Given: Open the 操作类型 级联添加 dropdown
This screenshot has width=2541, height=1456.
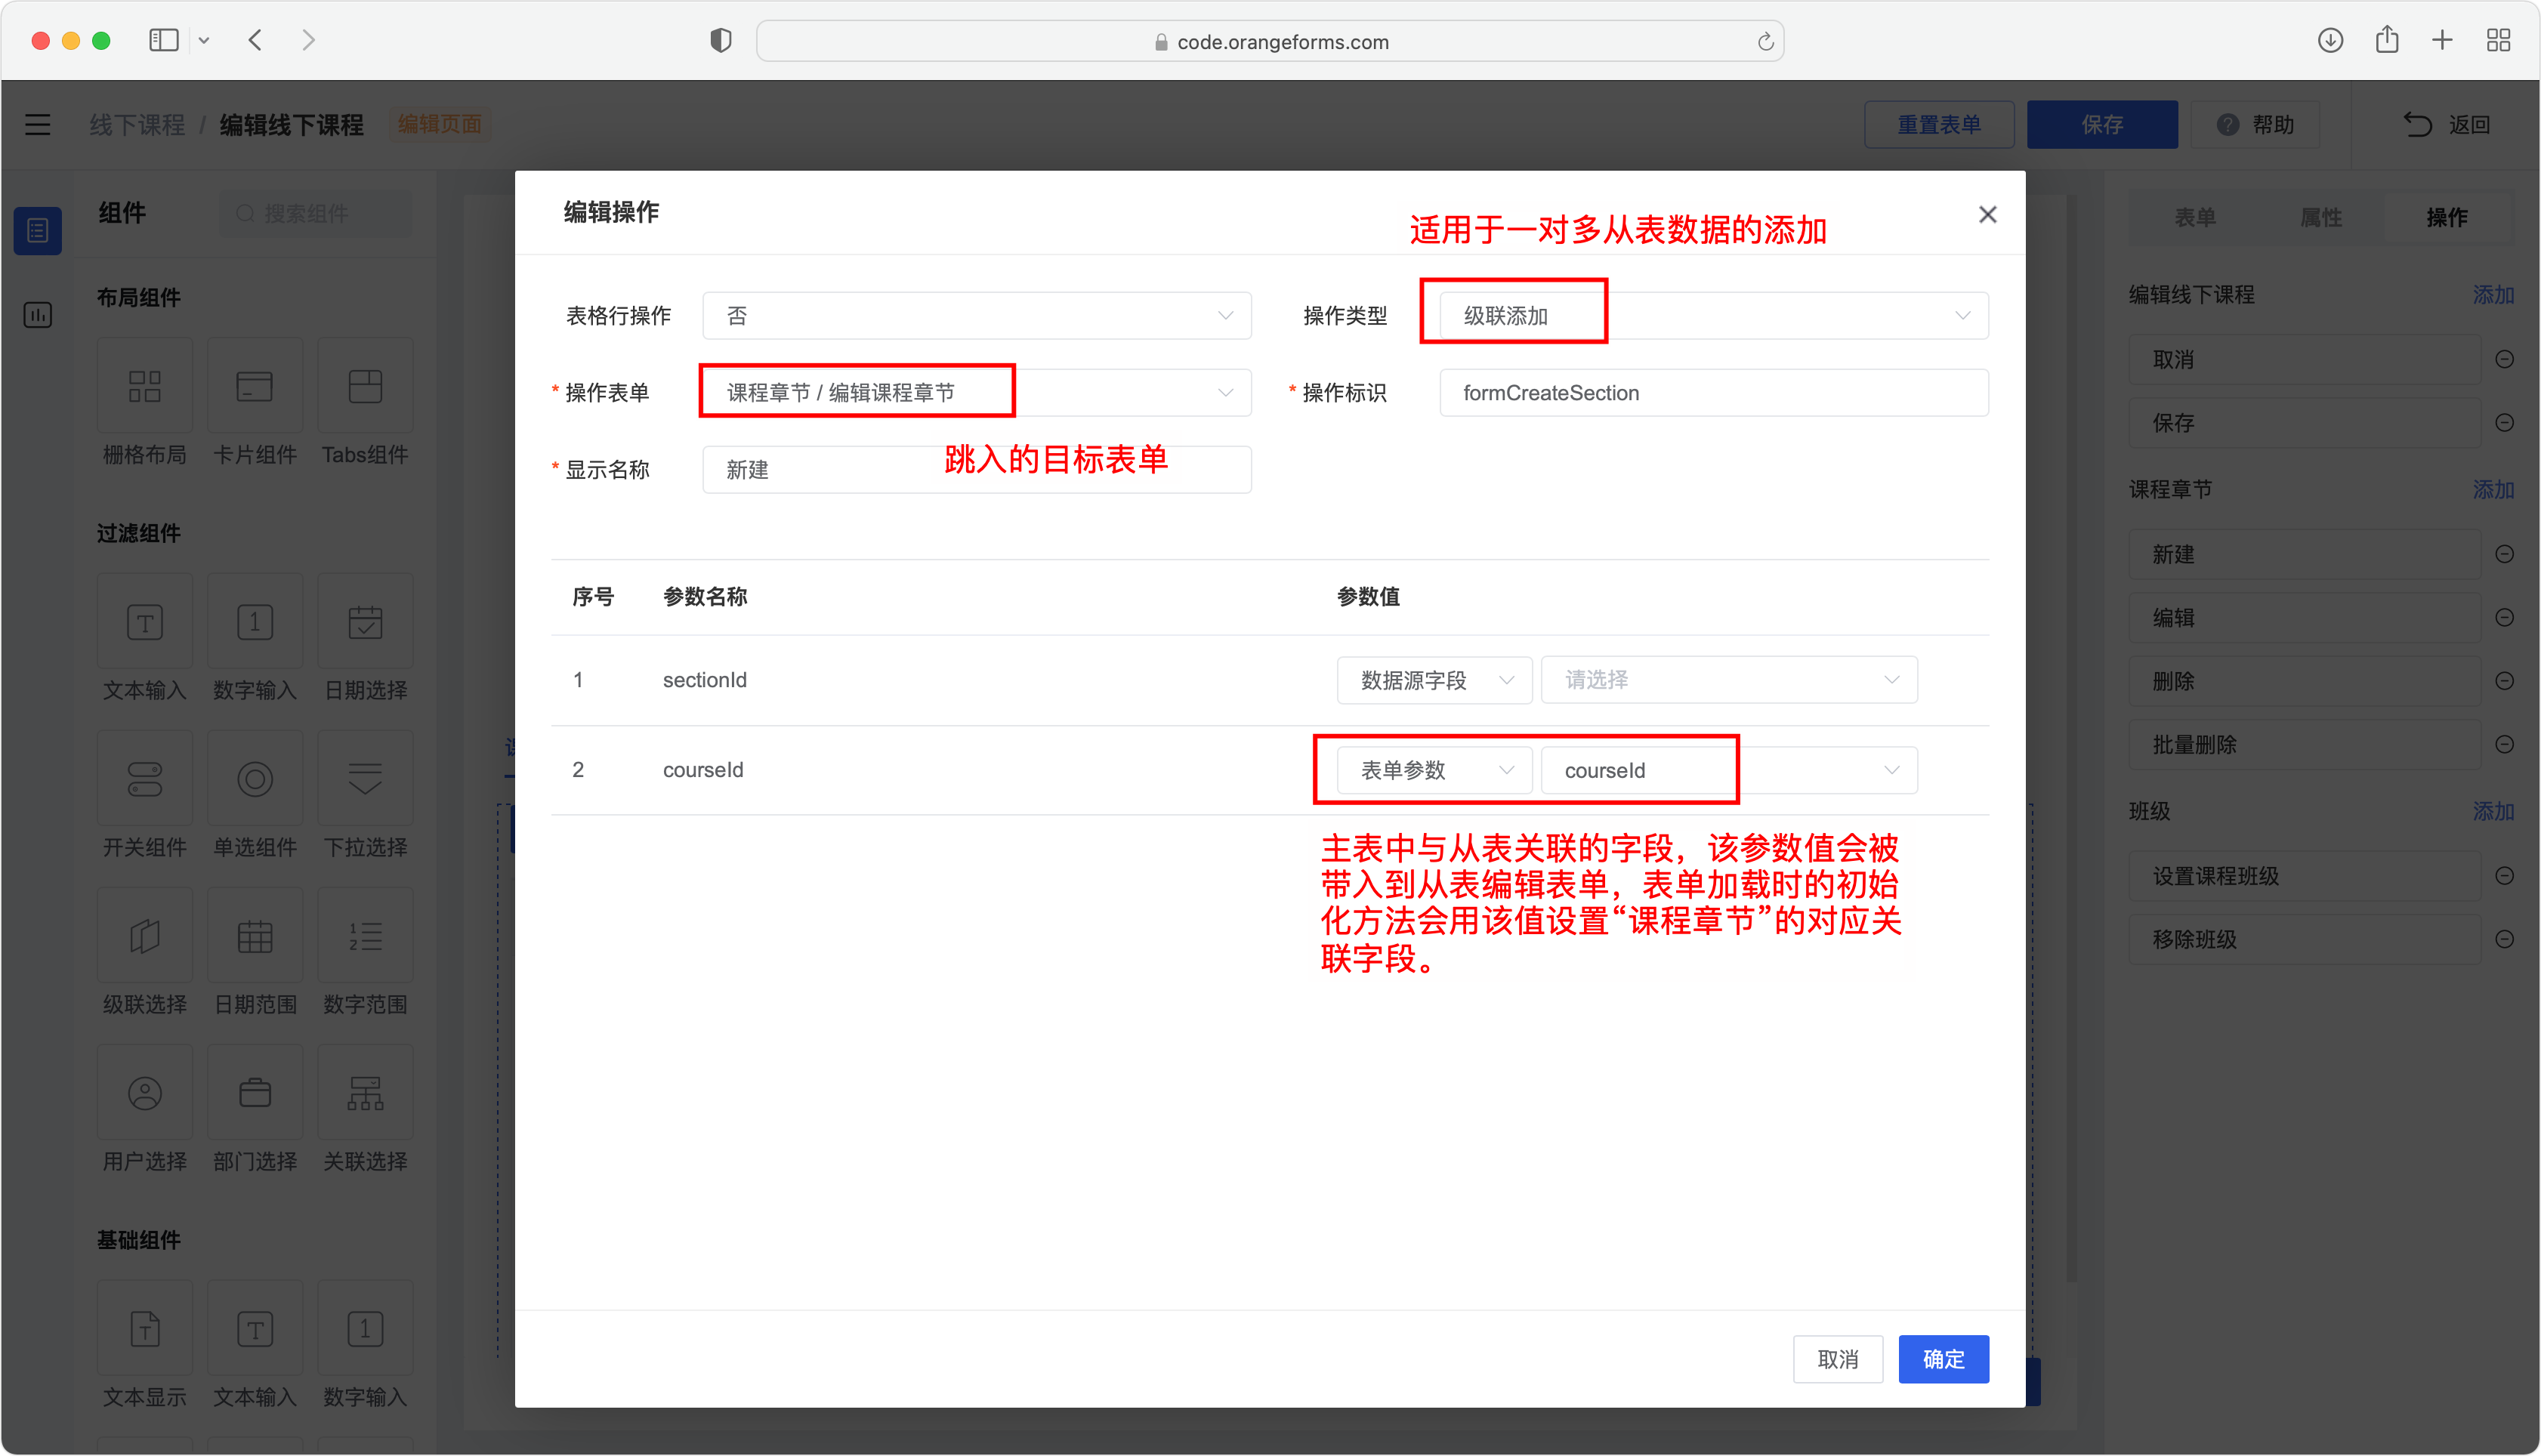Looking at the screenshot, I should (x=1713, y=316).
